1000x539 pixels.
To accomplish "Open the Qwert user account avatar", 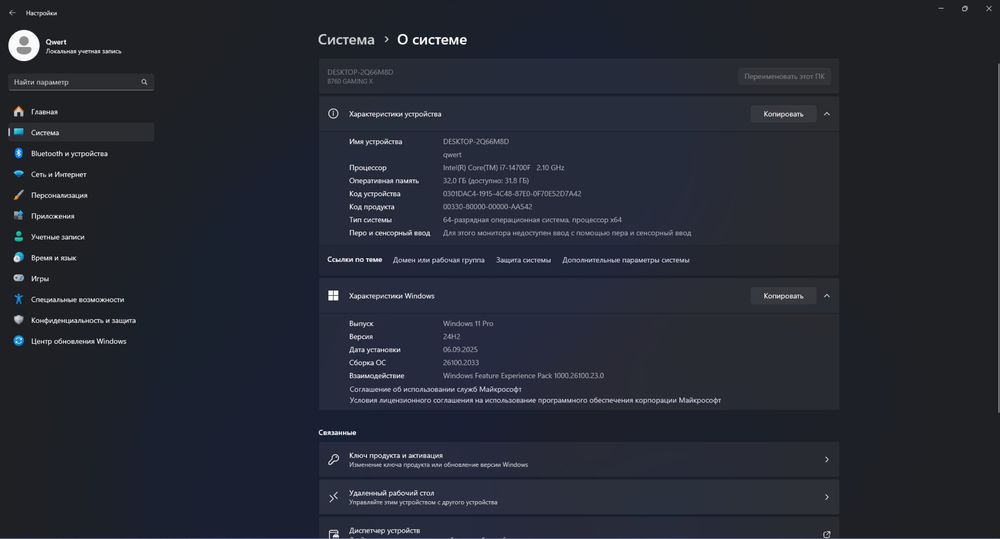I will tap(24, 46).
